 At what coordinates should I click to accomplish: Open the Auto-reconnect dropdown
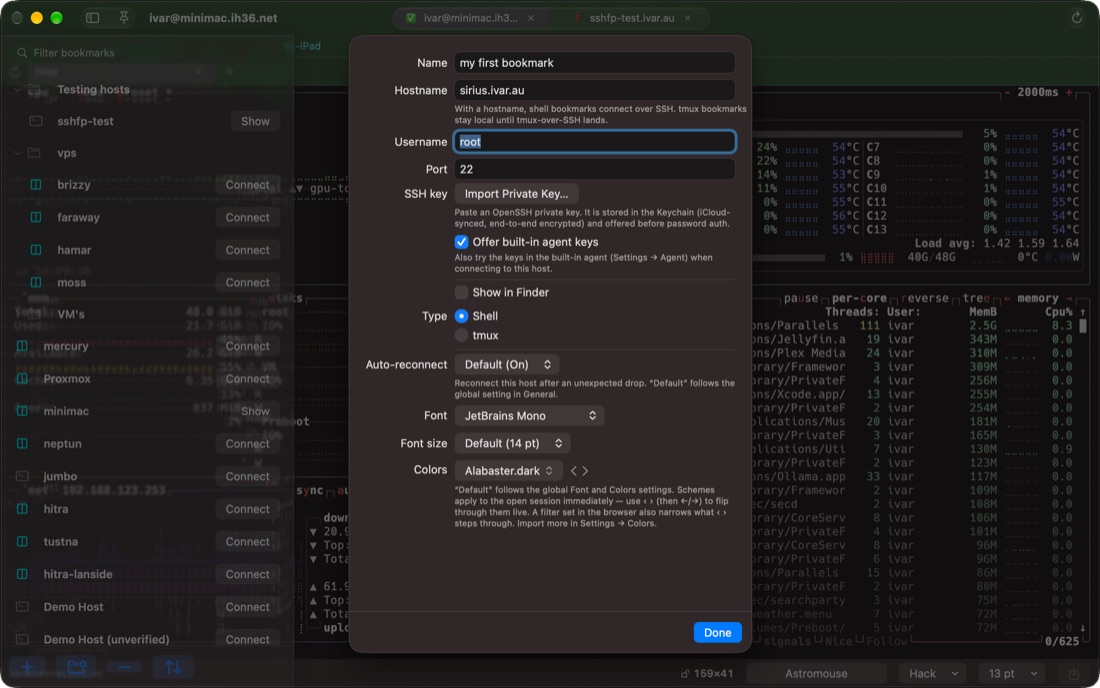507,365
